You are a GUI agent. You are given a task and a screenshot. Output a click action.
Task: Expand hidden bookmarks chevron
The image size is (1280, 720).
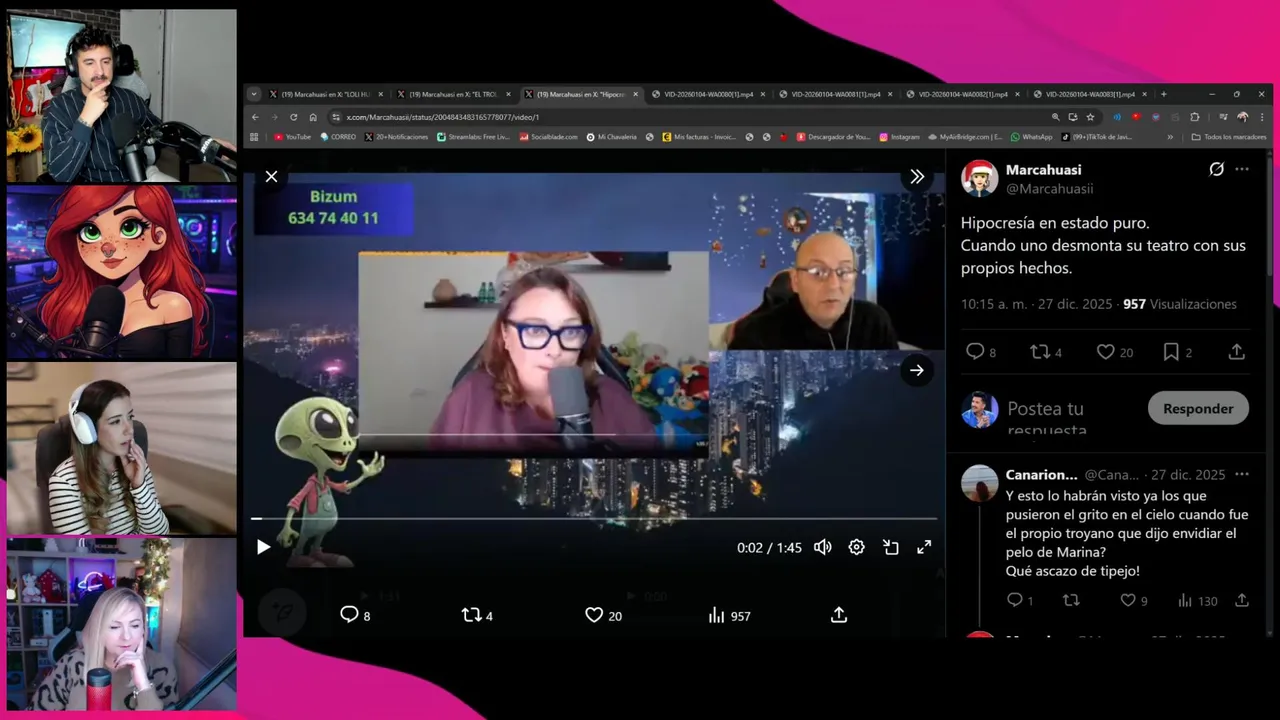pyautogui.click(x=1171, y=137)
